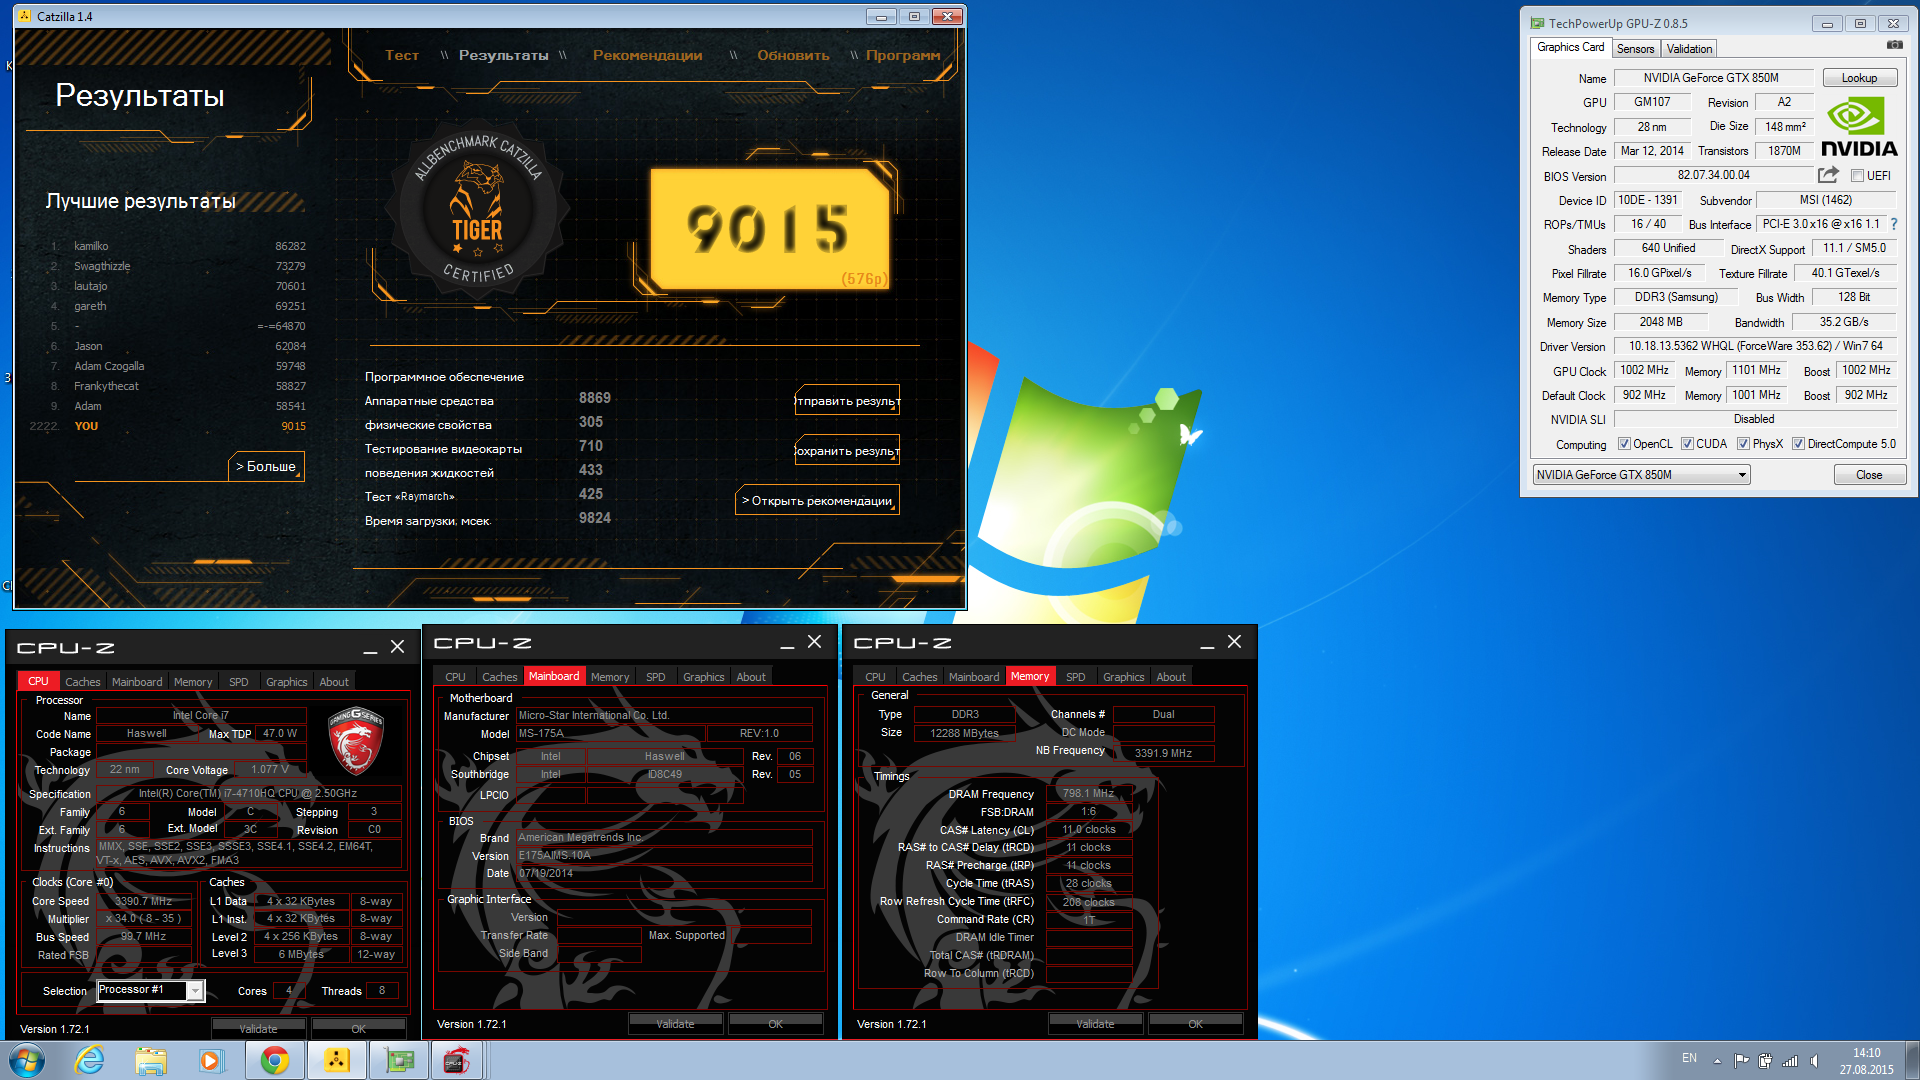This screenshot has width=1920, height=1080.
Task: Open Caches tab in left CPU-Z window
Action: [83, 682]
